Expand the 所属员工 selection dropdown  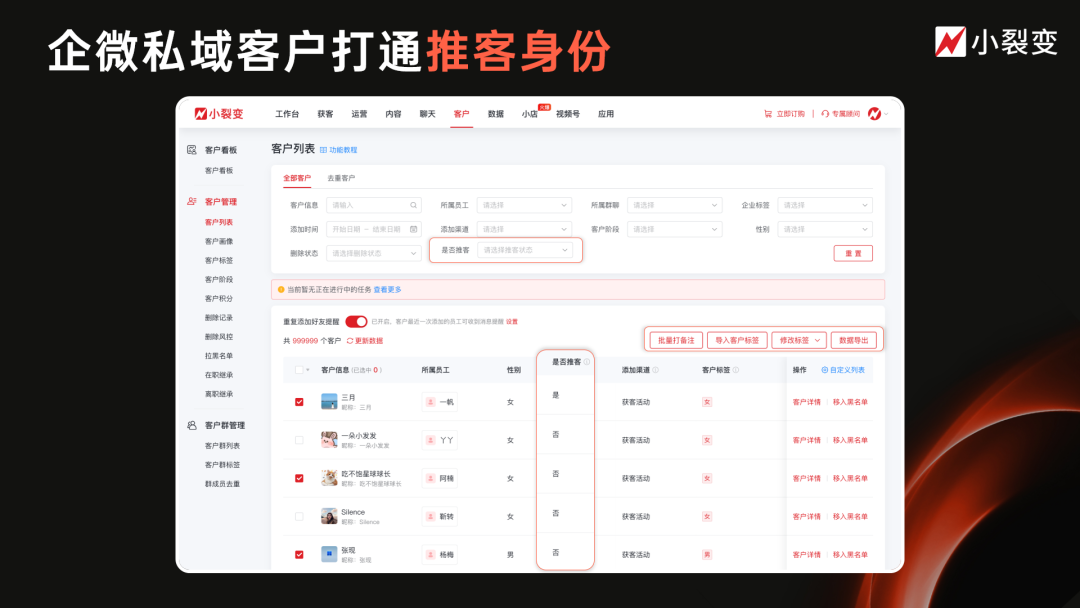coord(522,205)
